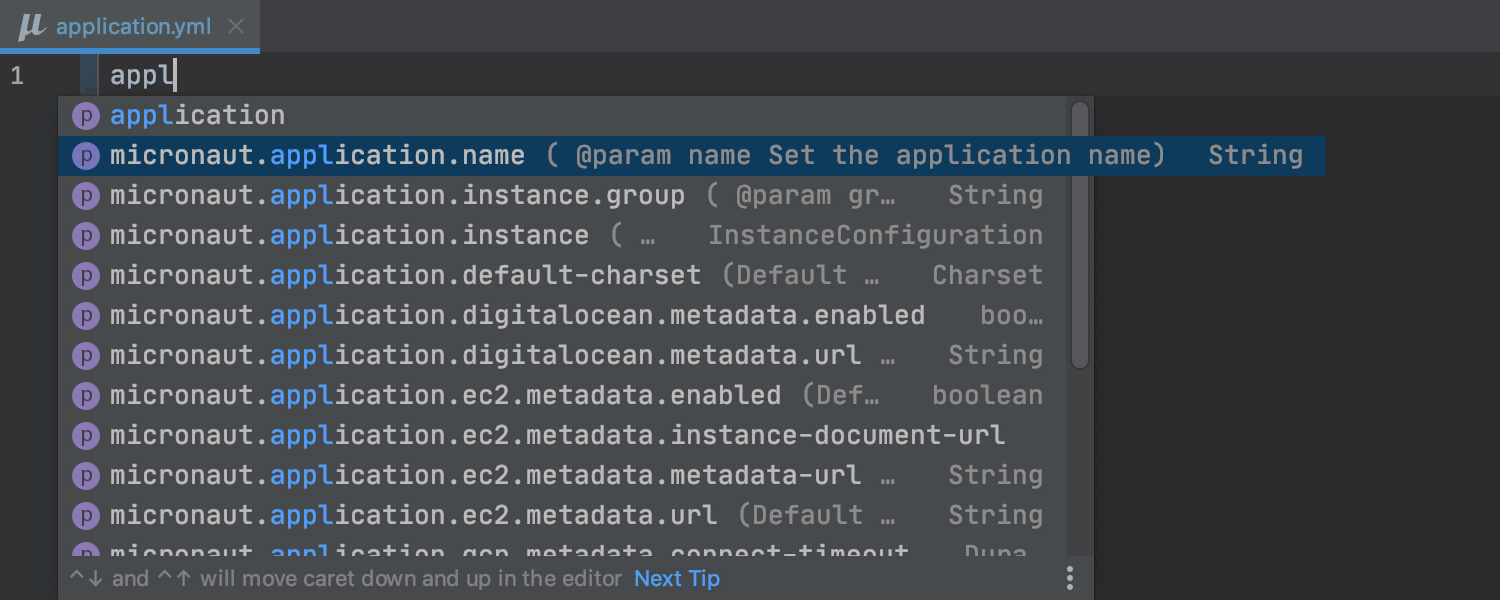The height and width of the screenshot is (600, 1500).
Task: Pick micronaut.application.ec2.metadata.metadata-url entry
Action: [562, 476]
